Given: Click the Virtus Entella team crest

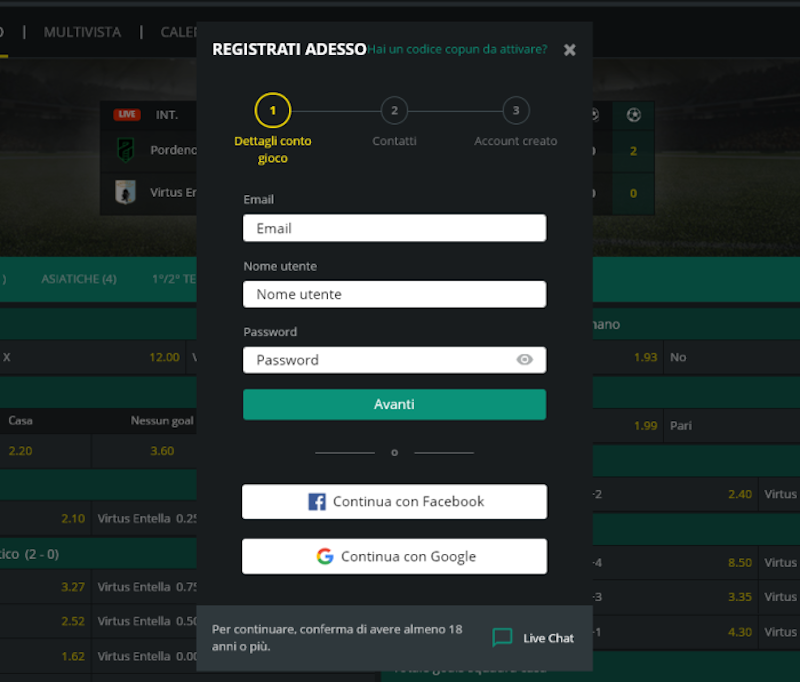Looking at the screenshot, I should (x=126, y=192).
